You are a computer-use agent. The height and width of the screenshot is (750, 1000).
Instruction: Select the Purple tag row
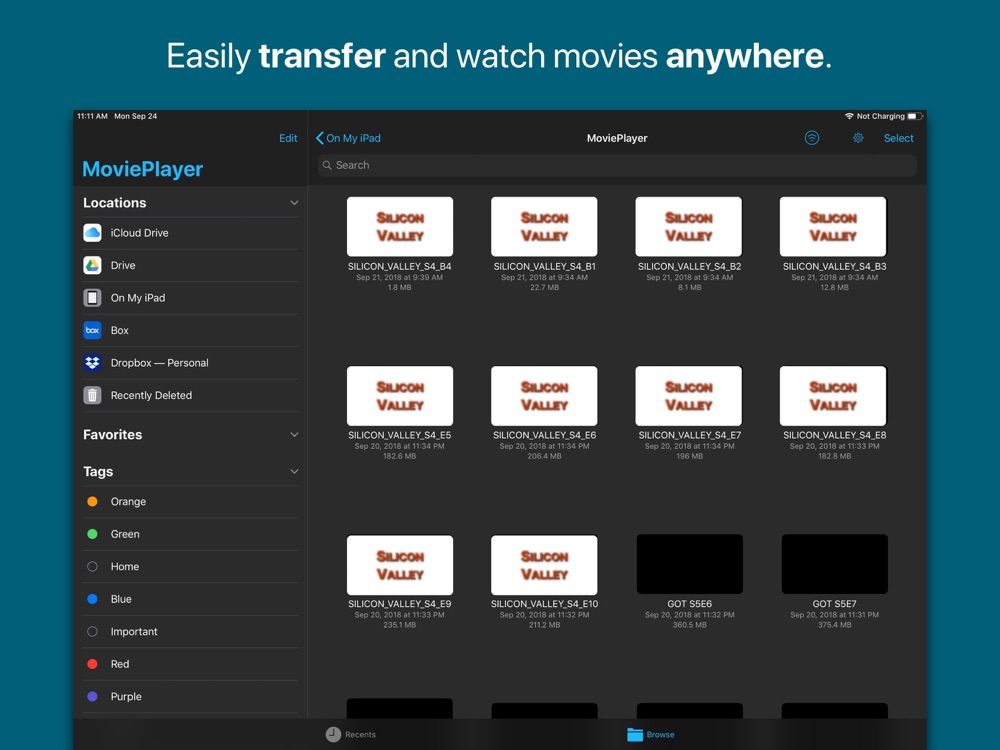click(x=190, y=696)
